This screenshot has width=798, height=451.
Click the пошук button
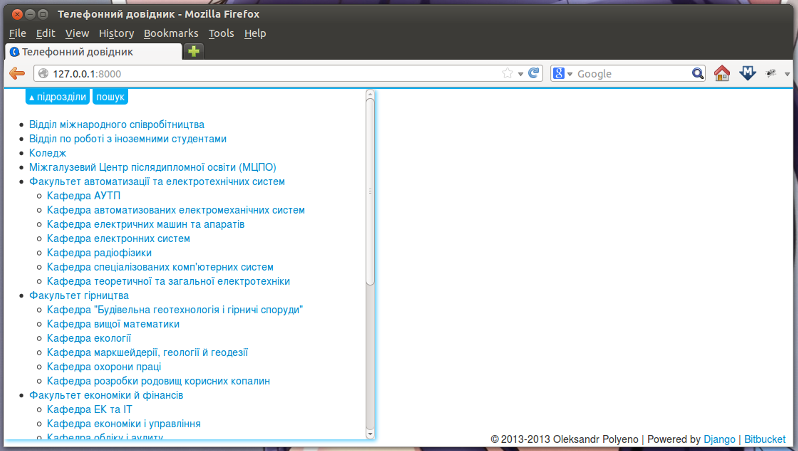click(110, 97)
